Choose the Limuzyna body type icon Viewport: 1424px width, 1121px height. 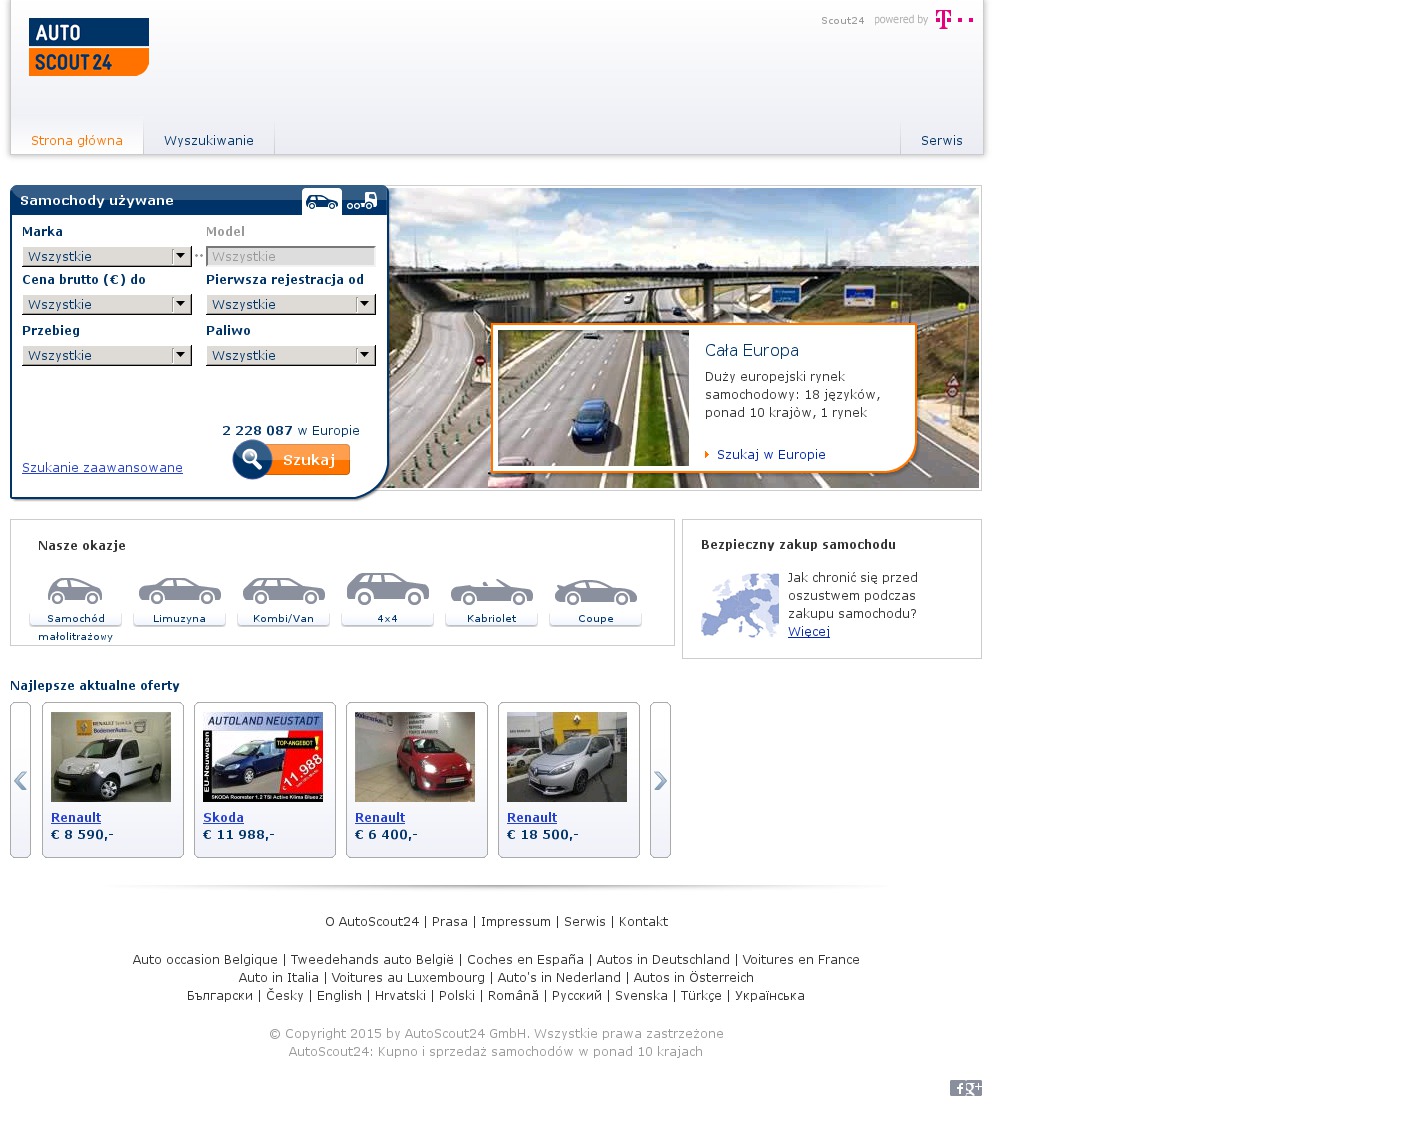[x=180, y=592]
